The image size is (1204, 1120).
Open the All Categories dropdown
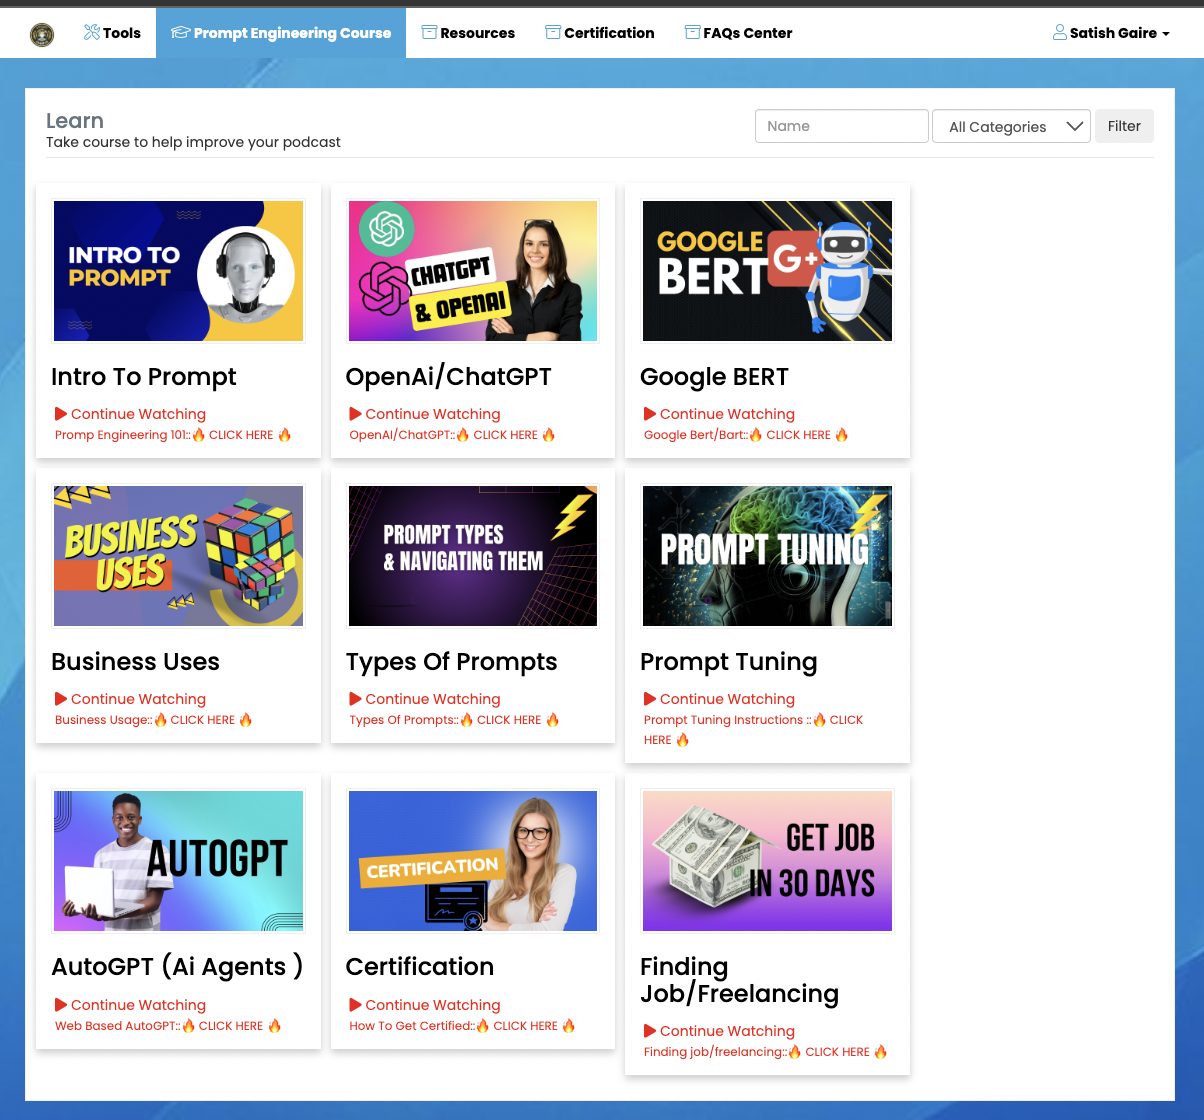(x=1012, y=127)
